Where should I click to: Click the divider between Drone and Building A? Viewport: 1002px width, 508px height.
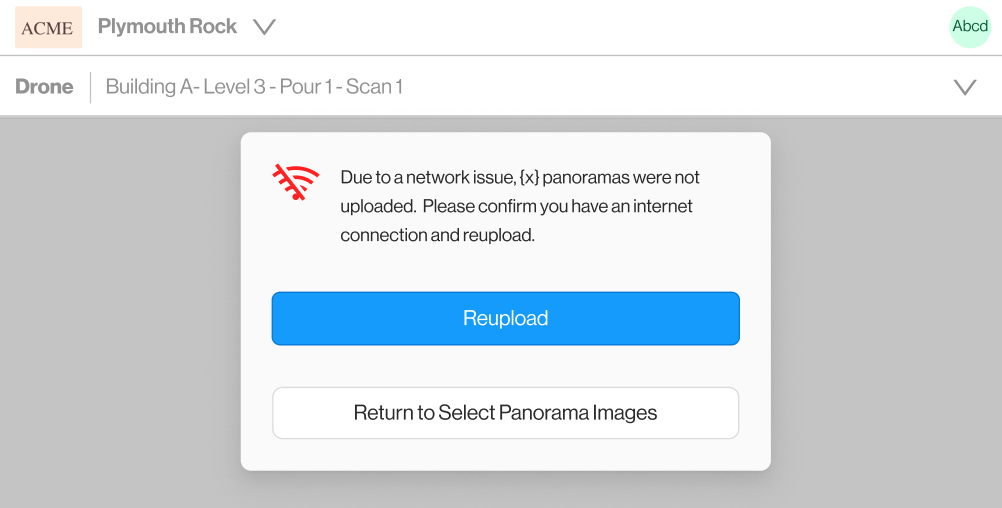tap(90, 87)
